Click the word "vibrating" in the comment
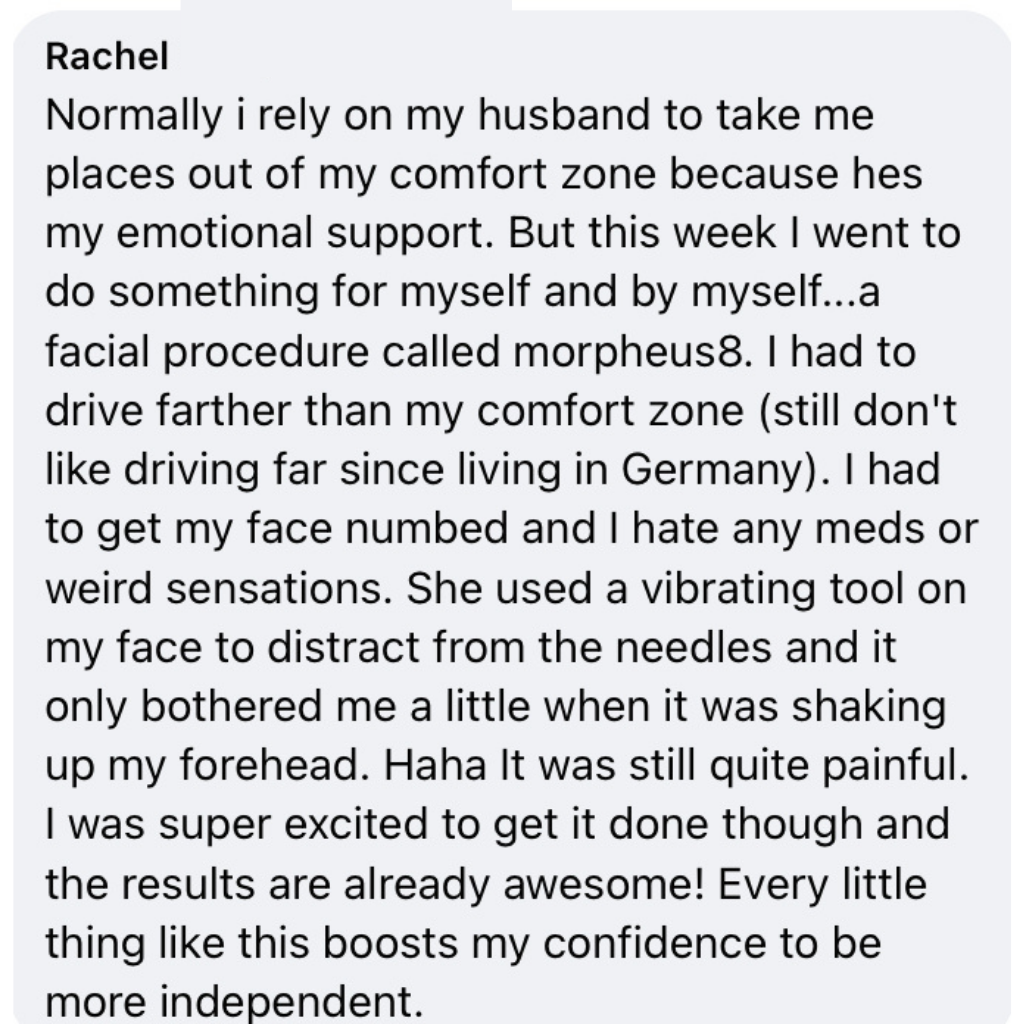 (728, 589)
